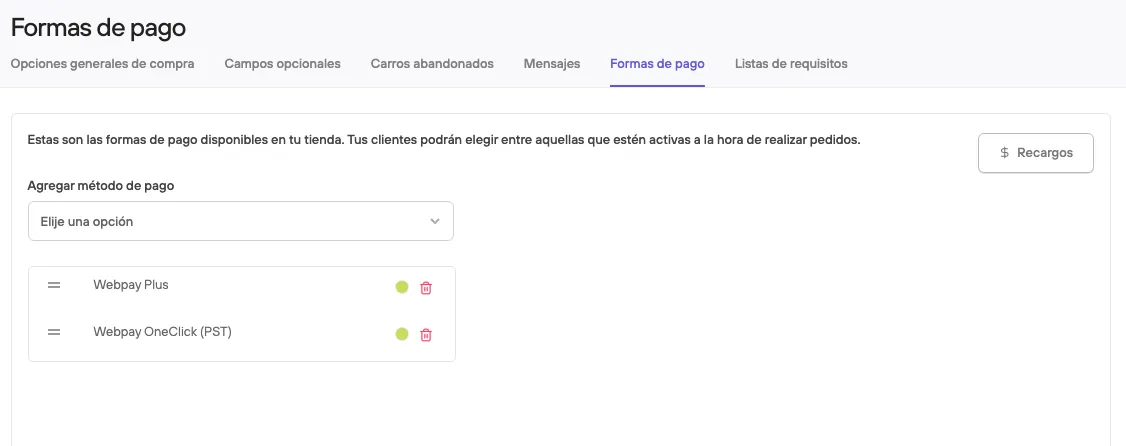The image size is (1126, 446).
Task: Click the Recargos button
Action: point(1036,153)
